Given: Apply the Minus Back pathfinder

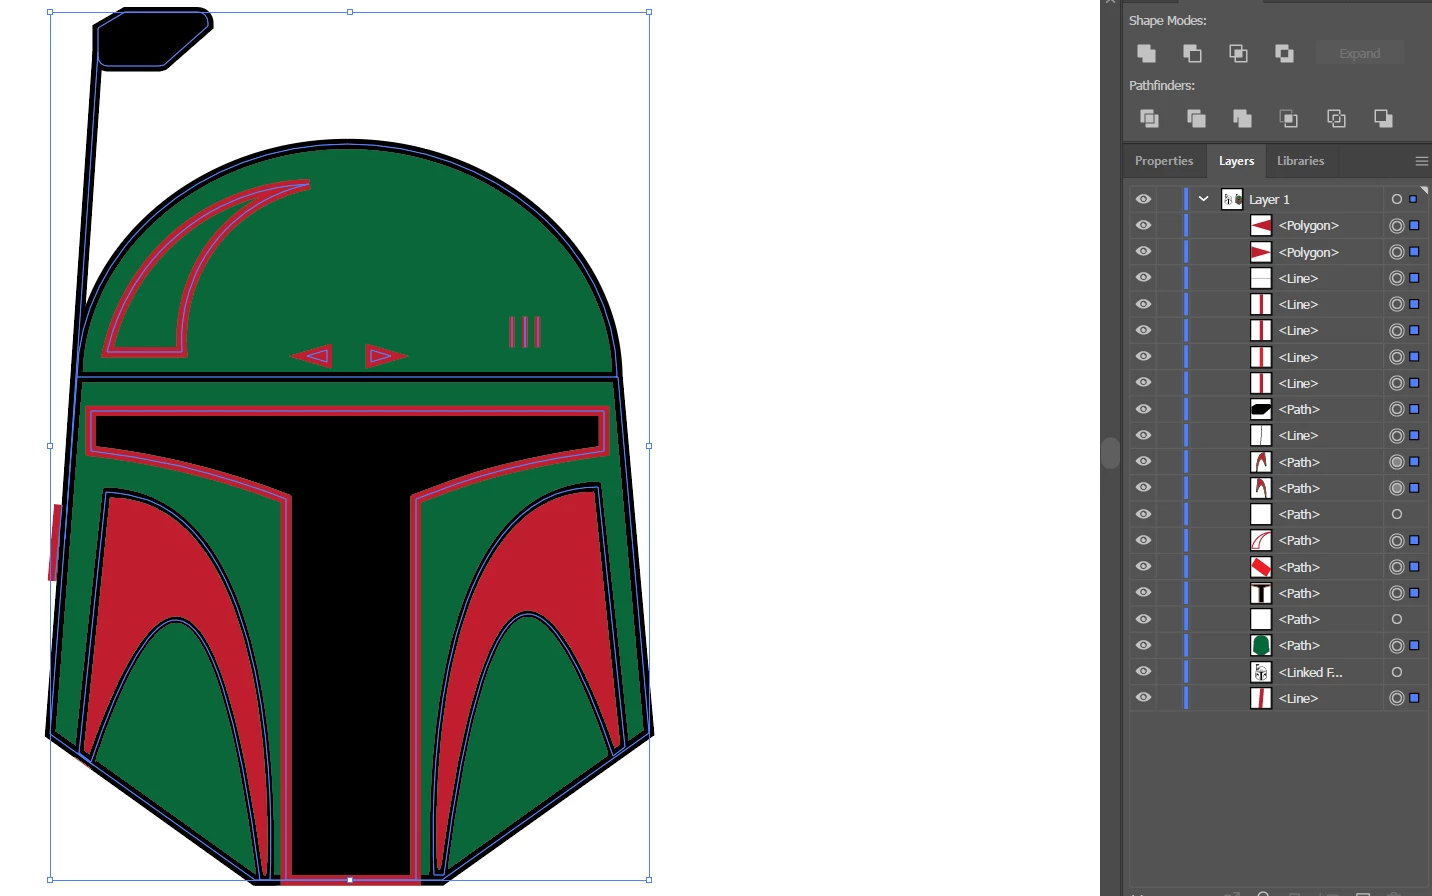Looking at the screenshot, I should point(1383,118).
